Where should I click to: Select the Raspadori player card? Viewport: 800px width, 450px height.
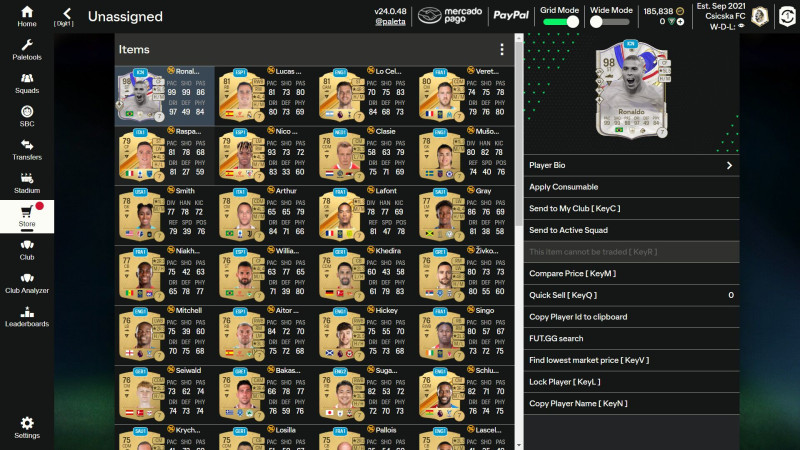165,155
